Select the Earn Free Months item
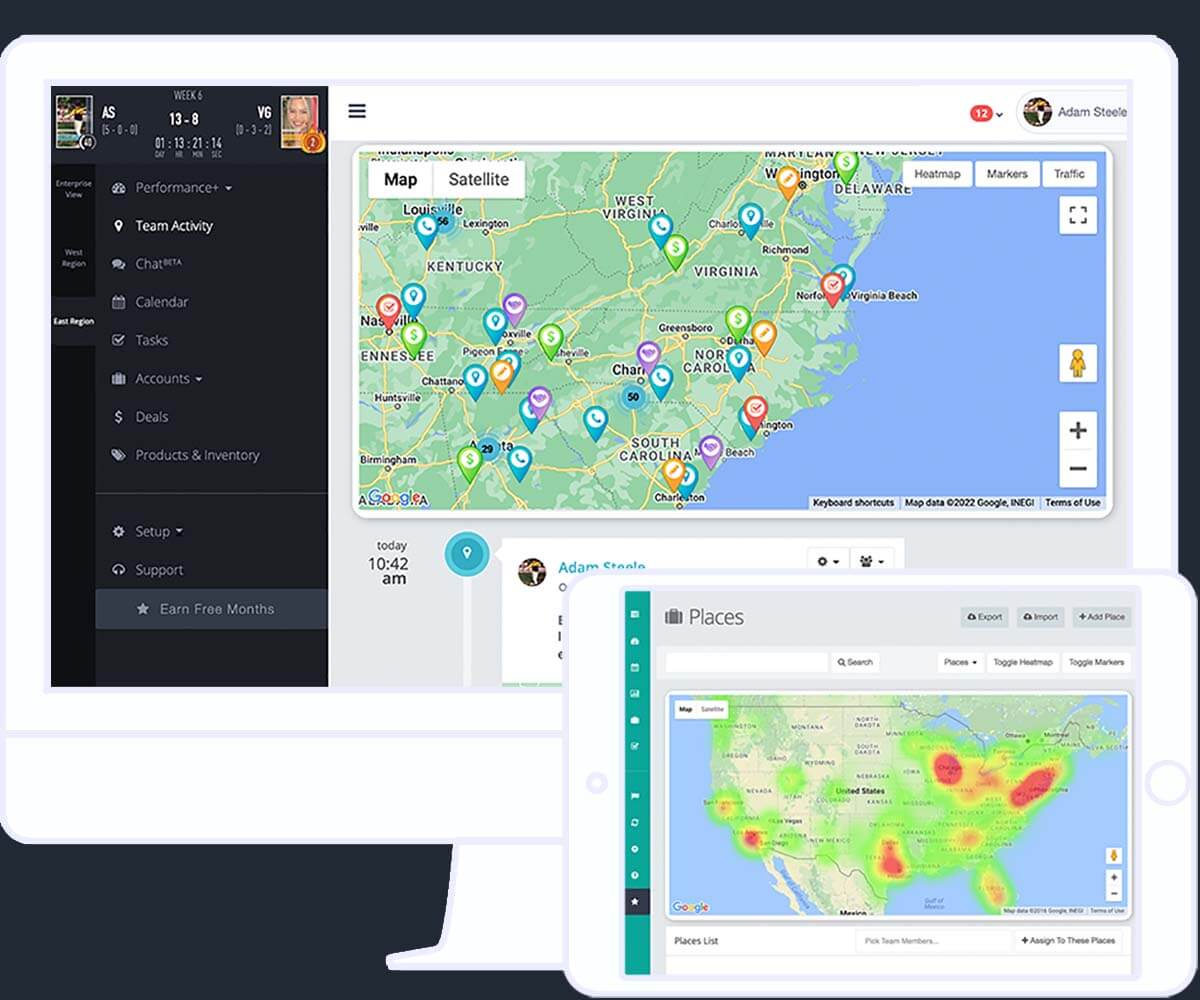1200x1000 pixels. (211, 609)
